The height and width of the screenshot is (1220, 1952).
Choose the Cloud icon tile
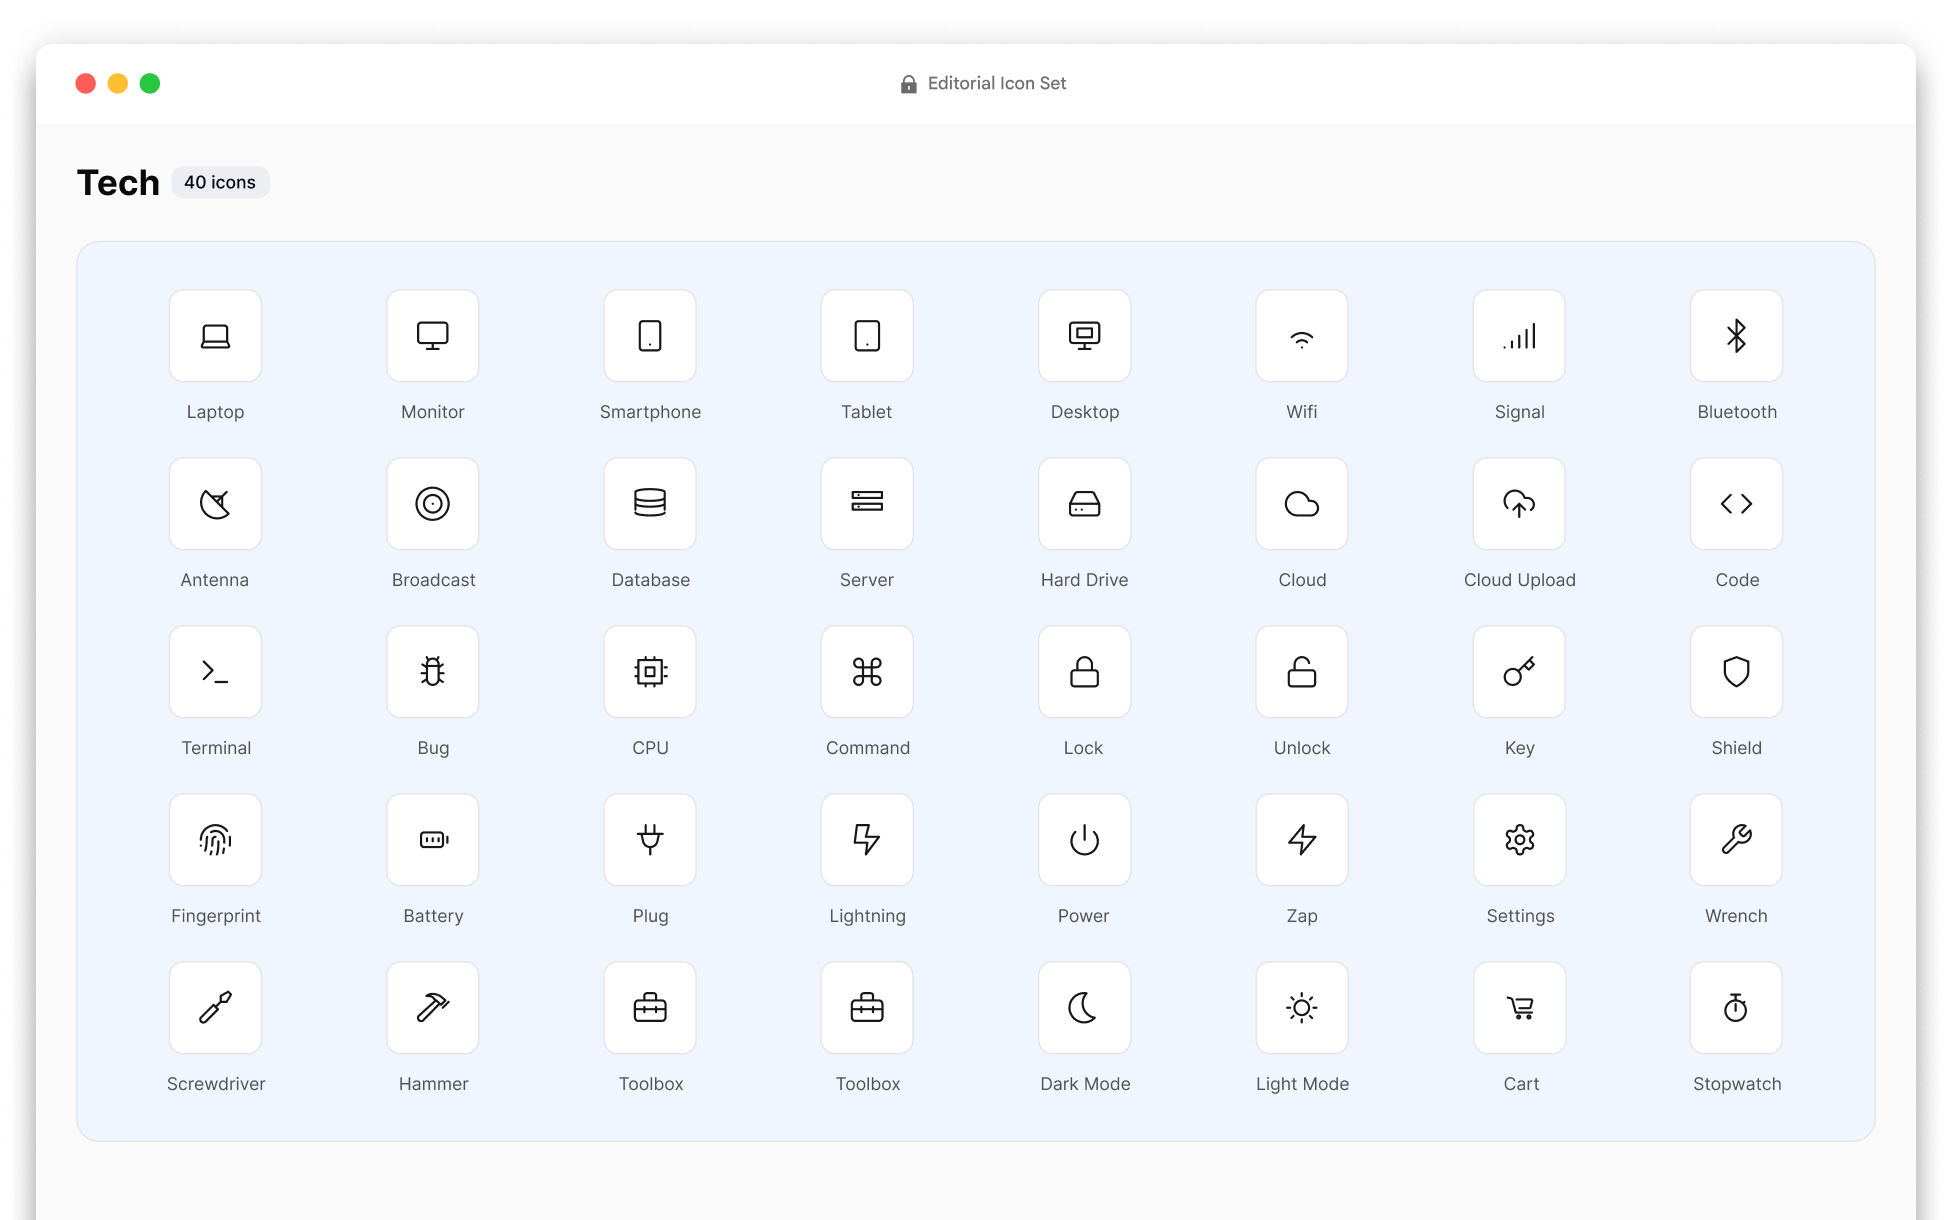click(x=1302, y=504)
